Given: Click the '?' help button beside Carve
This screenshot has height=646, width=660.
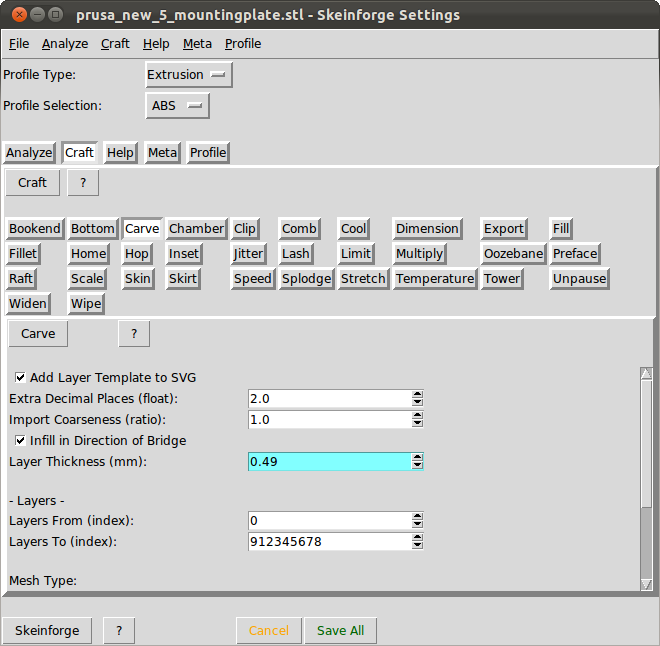Looking at the screenshot, I should (x=134, y=333).
